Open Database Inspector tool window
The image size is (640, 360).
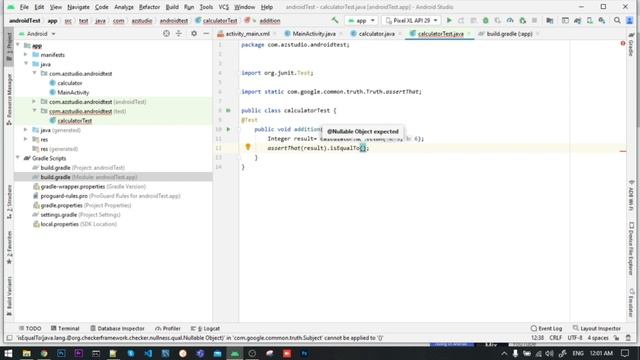[x=117, y=328]
